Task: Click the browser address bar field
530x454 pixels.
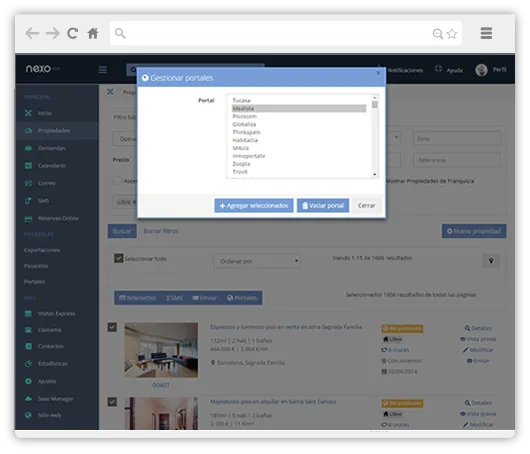Action: 286,33
